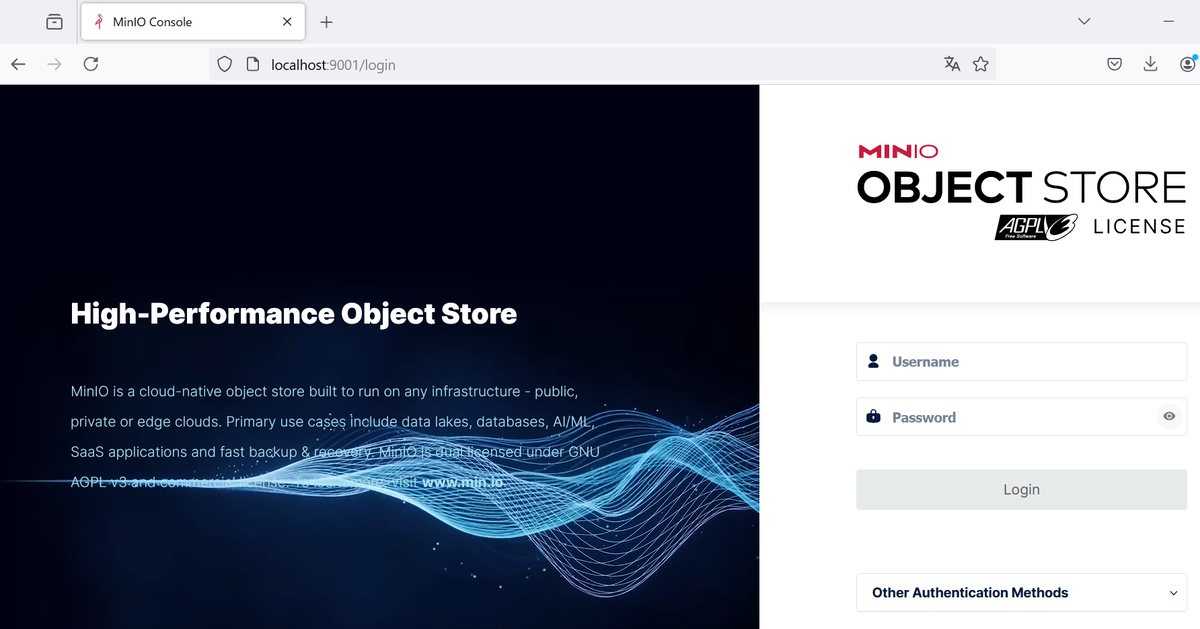Translate this page icon

point(952,64)
